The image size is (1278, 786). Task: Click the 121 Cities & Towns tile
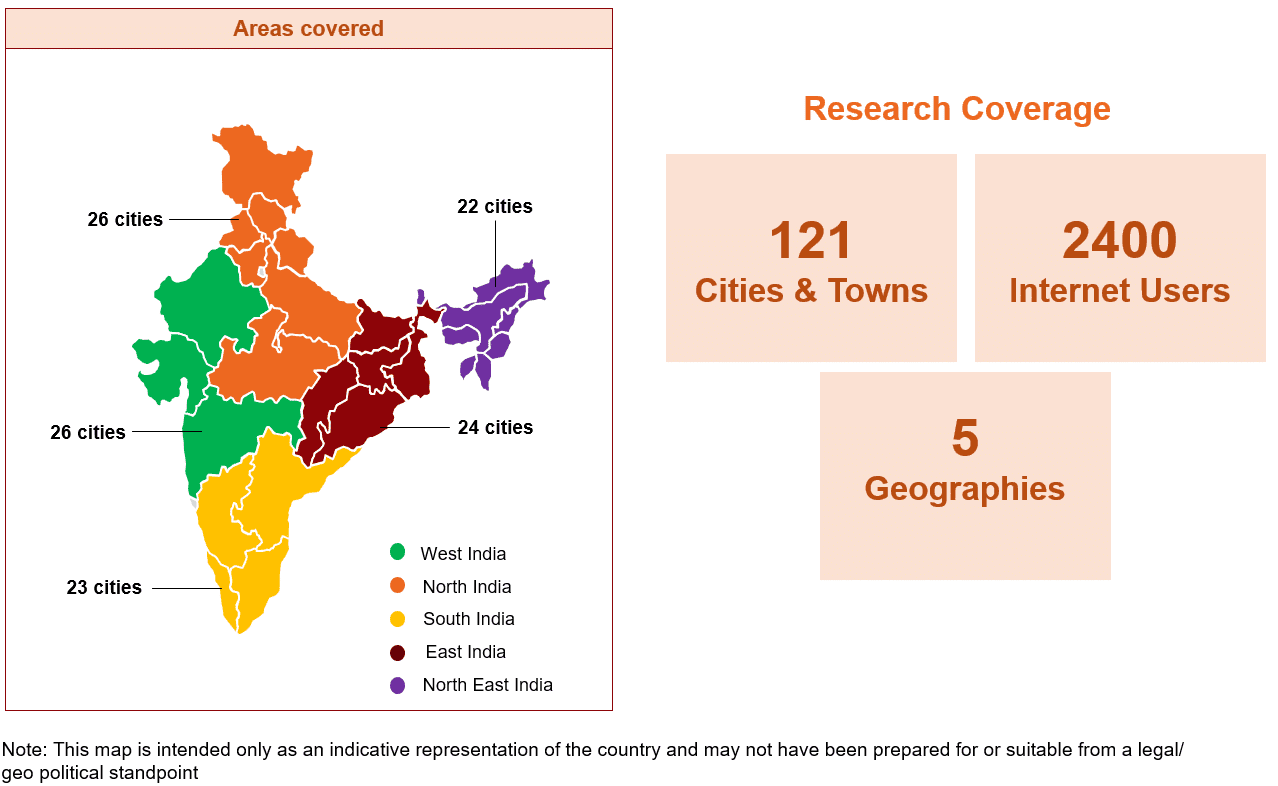click(811, 258)
